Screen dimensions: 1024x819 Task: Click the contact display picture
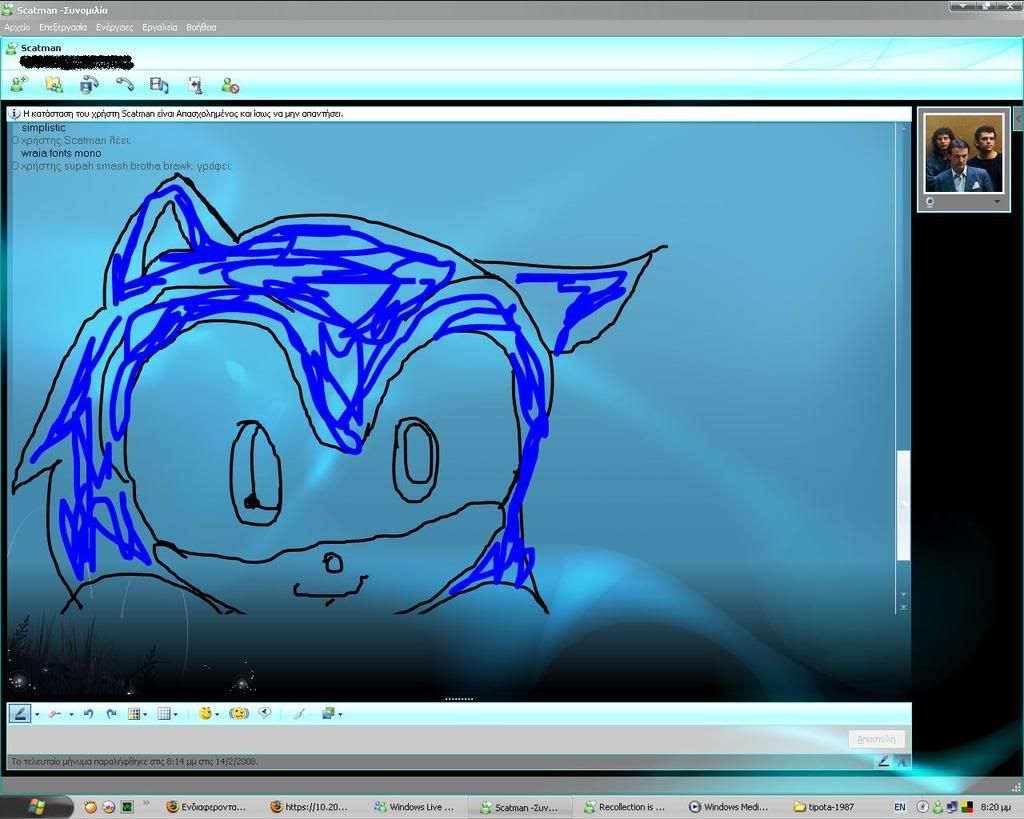[963, 153]
